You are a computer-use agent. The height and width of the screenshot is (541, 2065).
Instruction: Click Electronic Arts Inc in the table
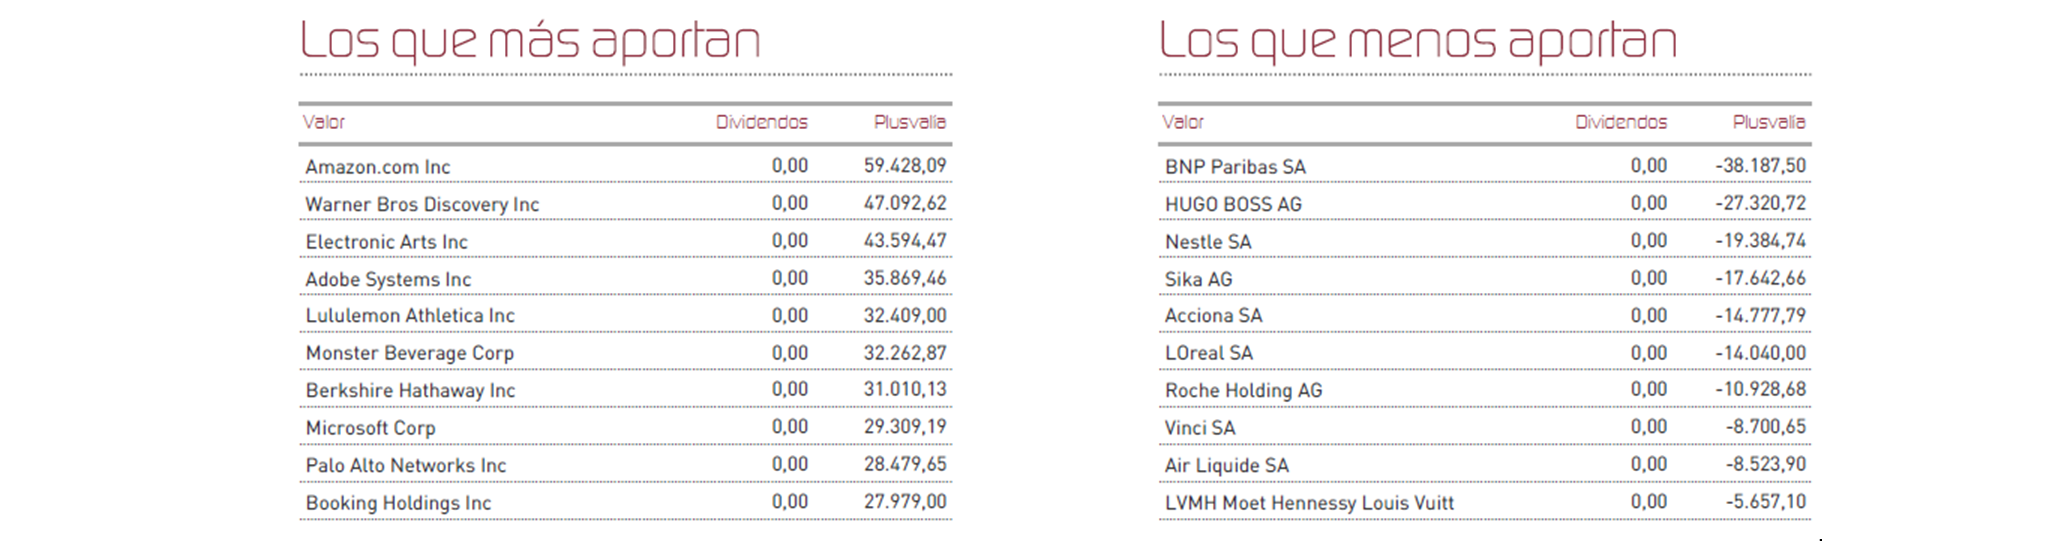386,242
